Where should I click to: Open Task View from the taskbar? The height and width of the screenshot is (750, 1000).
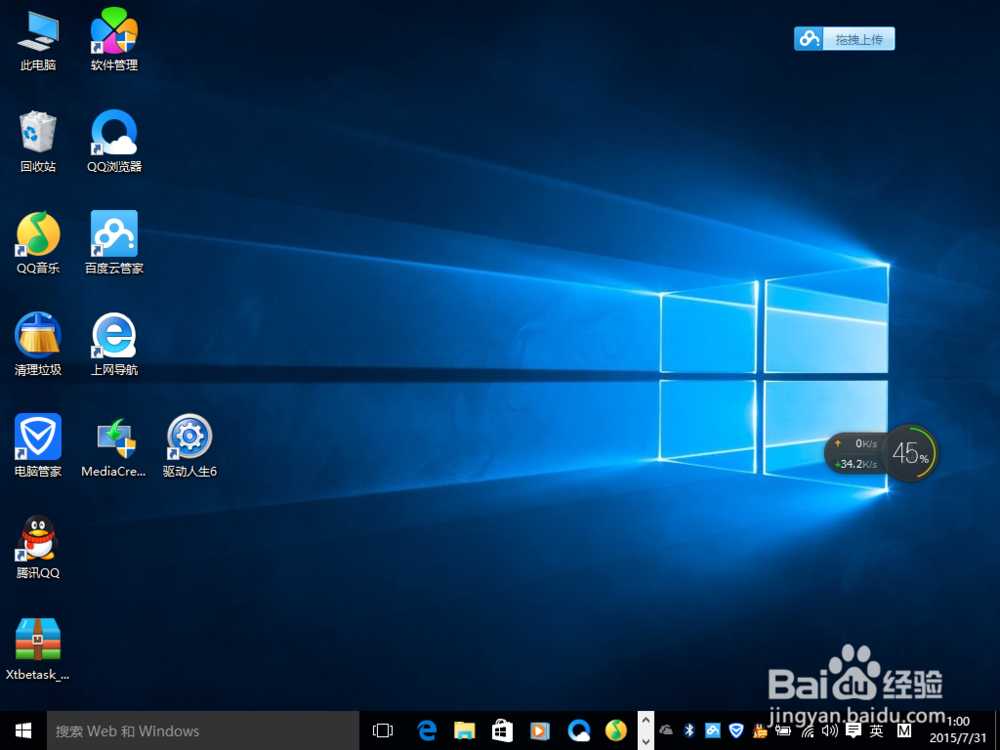383,731
